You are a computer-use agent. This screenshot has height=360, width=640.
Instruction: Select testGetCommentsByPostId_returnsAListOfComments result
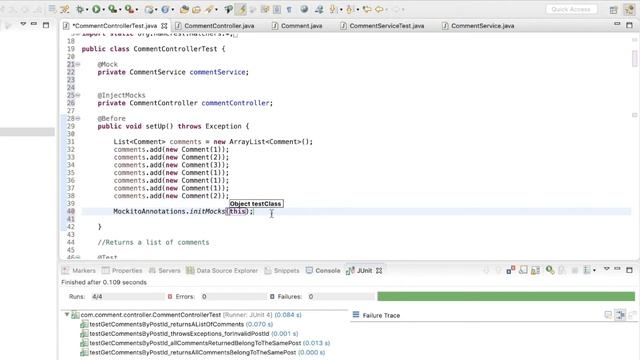[x=177, y=324]
